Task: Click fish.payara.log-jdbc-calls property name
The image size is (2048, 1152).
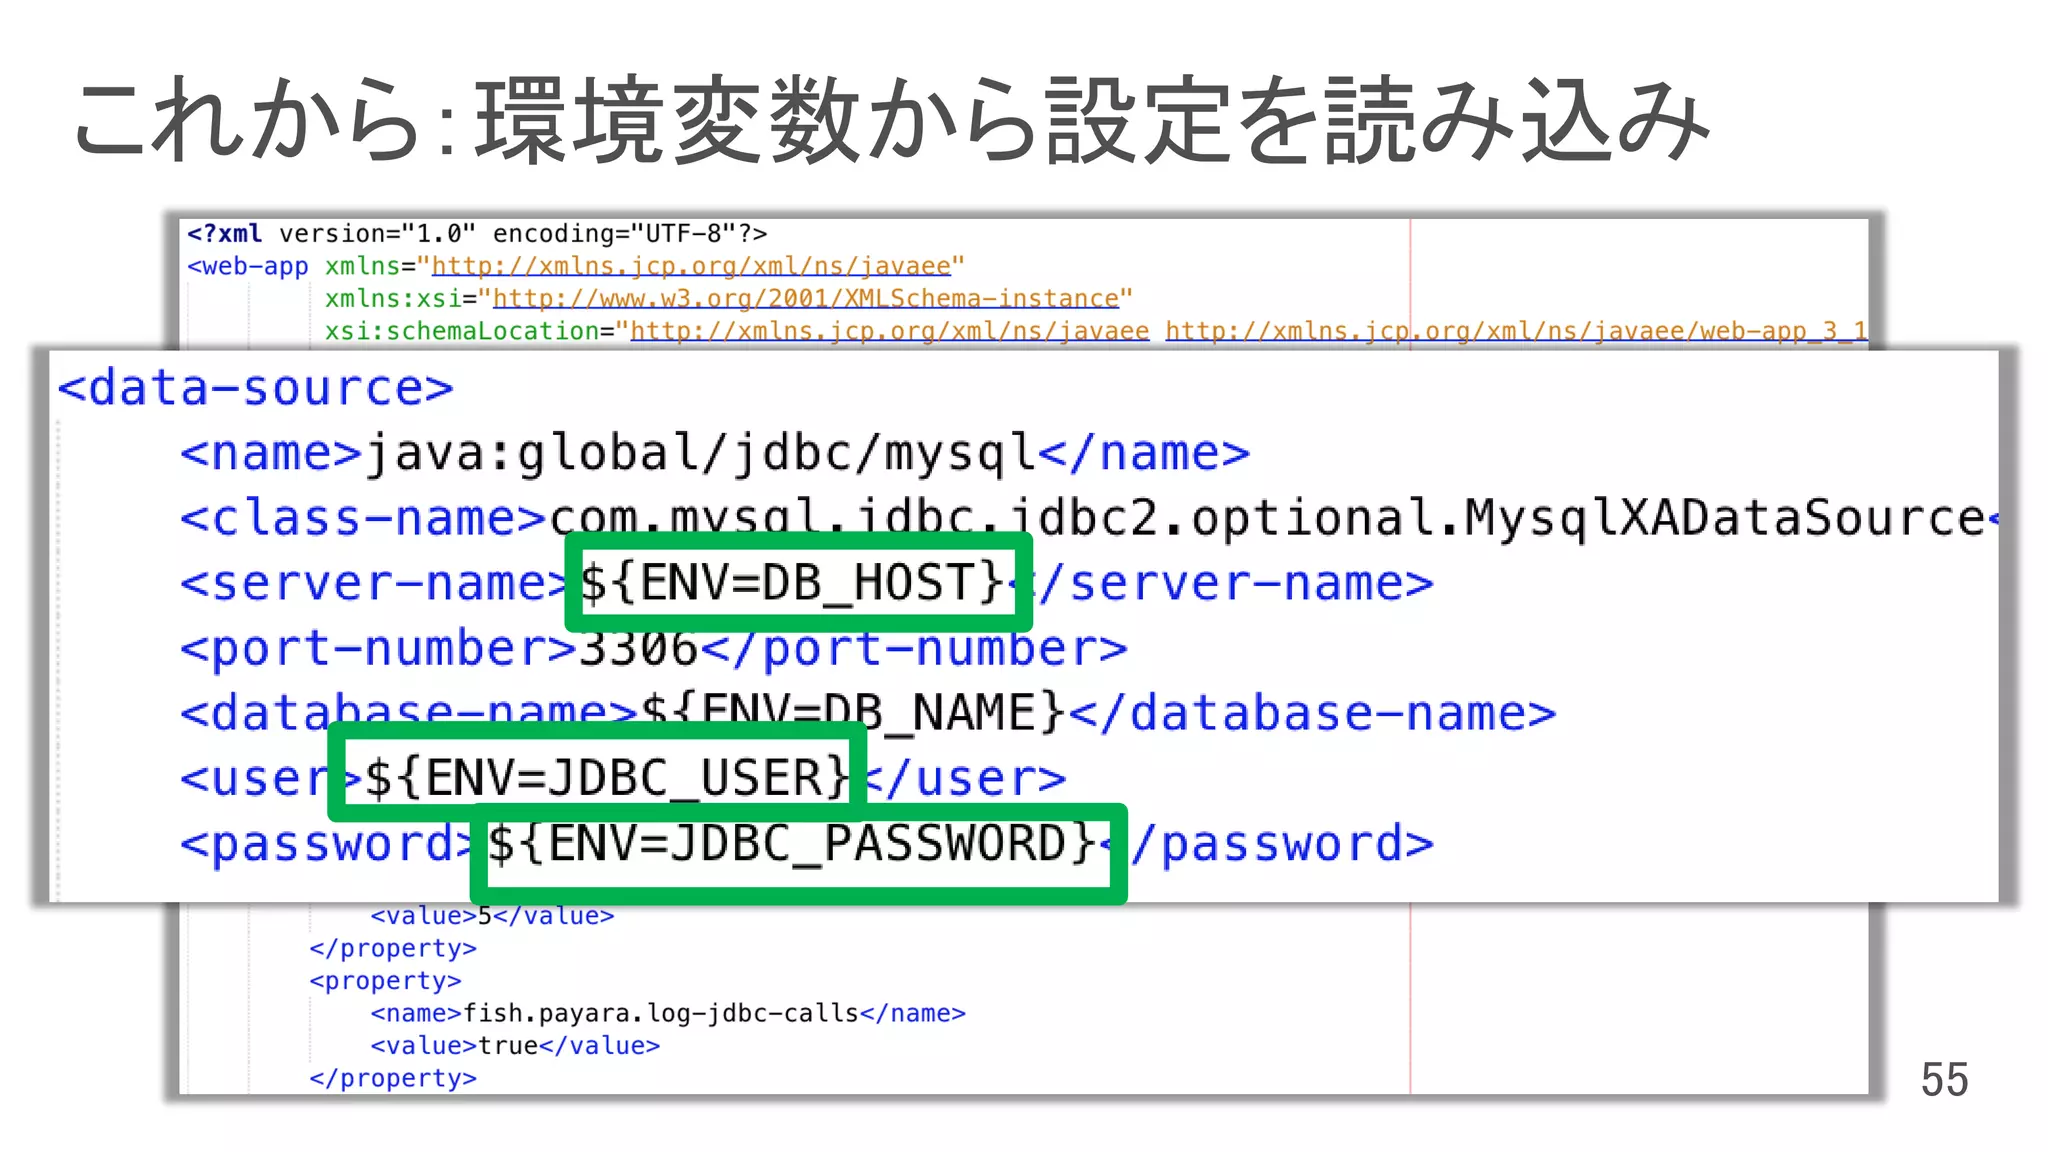Action: click(x=660, y=1013)
